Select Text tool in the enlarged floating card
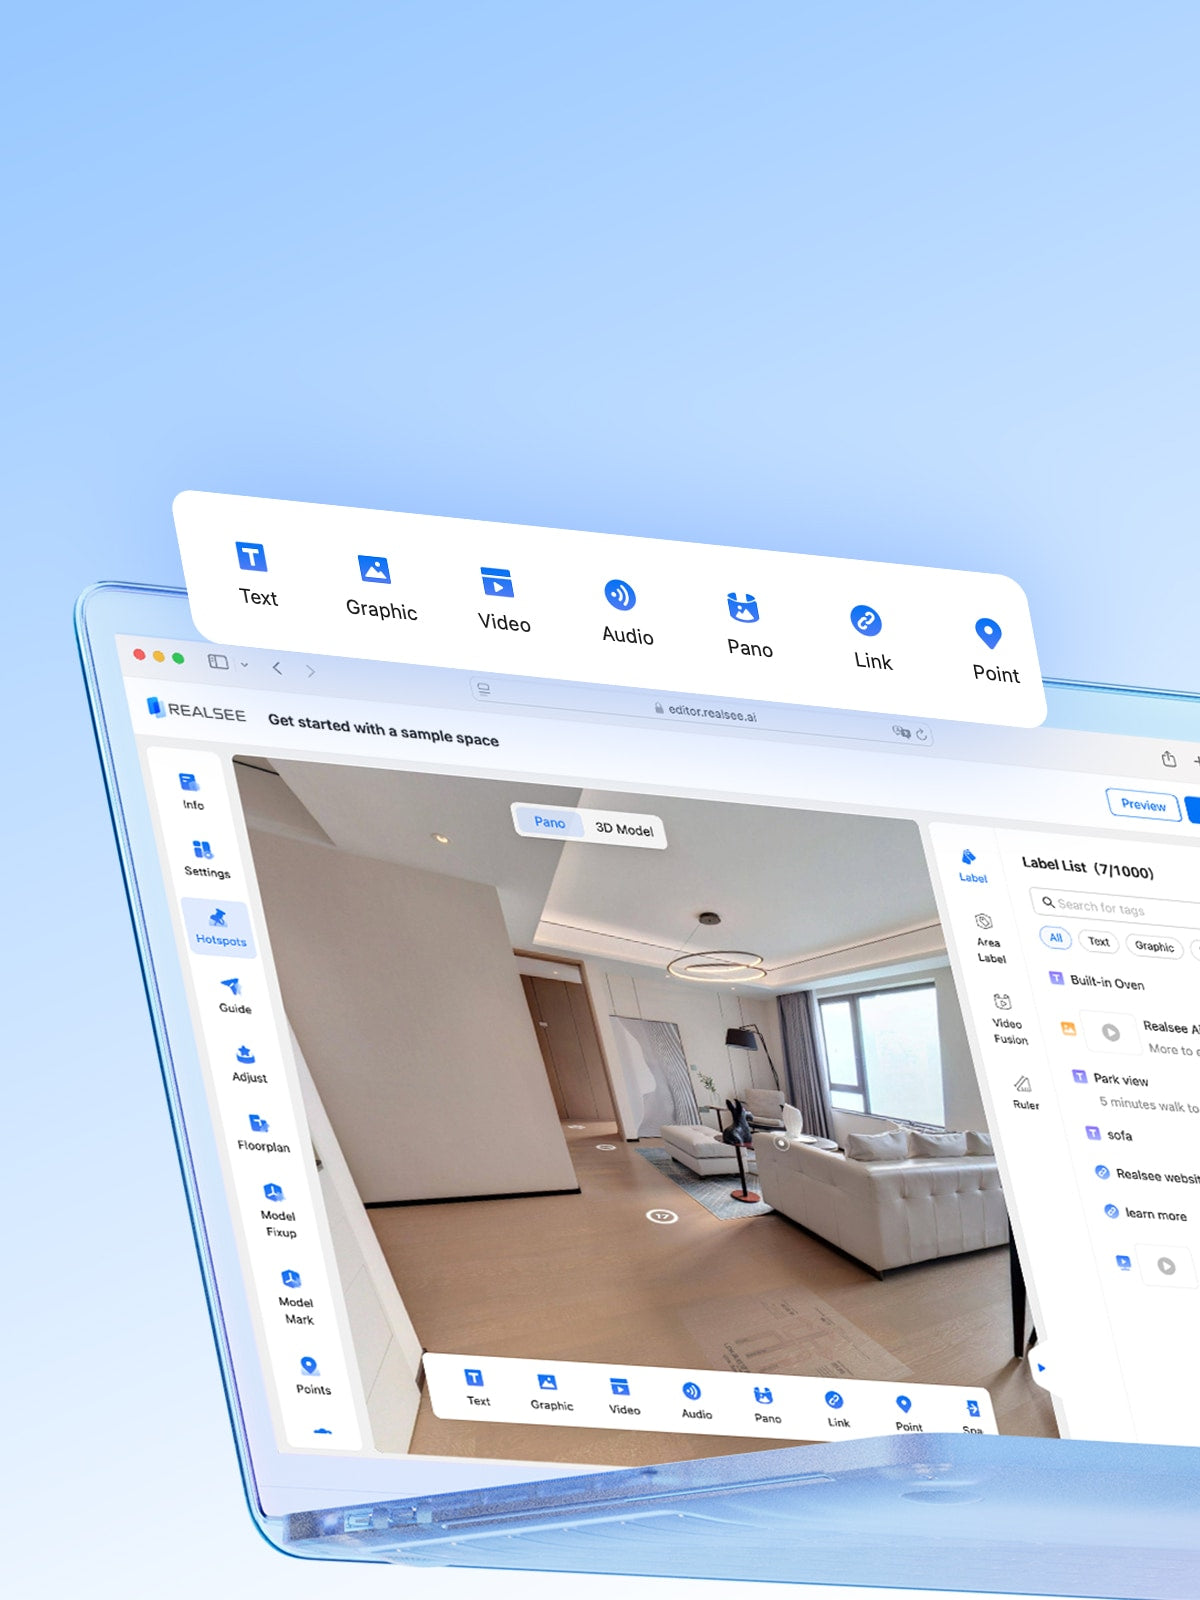Viewport: 1200px width, 1600px height. tap(255, 574)
